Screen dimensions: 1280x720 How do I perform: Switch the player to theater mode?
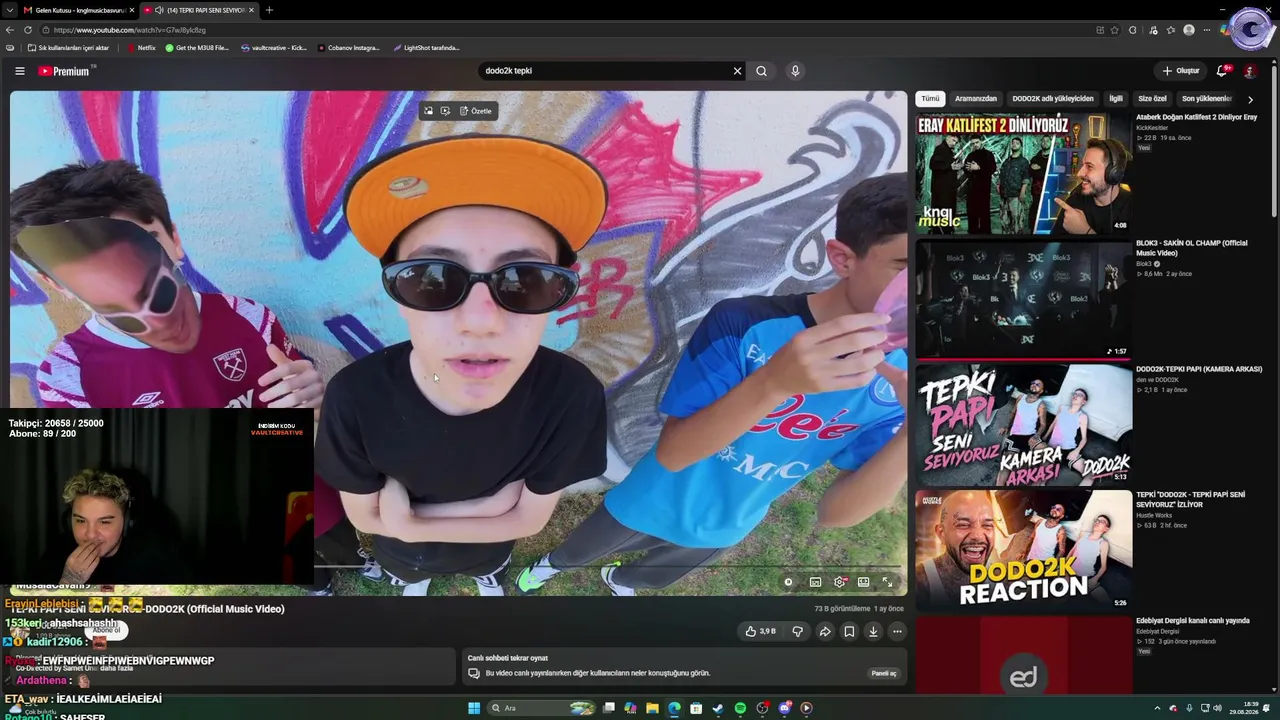point(863,582)
